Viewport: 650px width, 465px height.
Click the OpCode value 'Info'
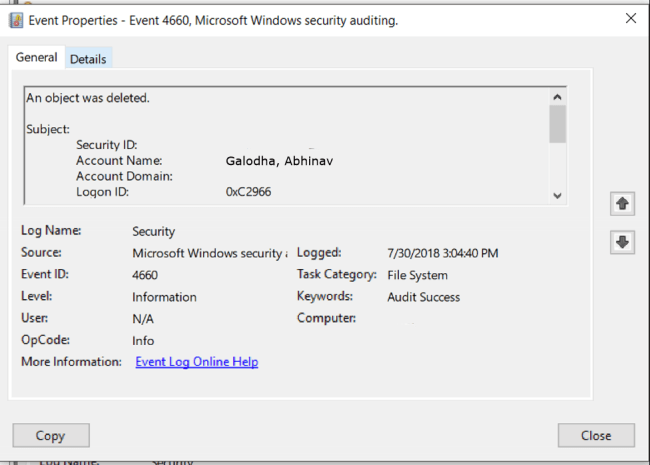(x=143, y=341)
